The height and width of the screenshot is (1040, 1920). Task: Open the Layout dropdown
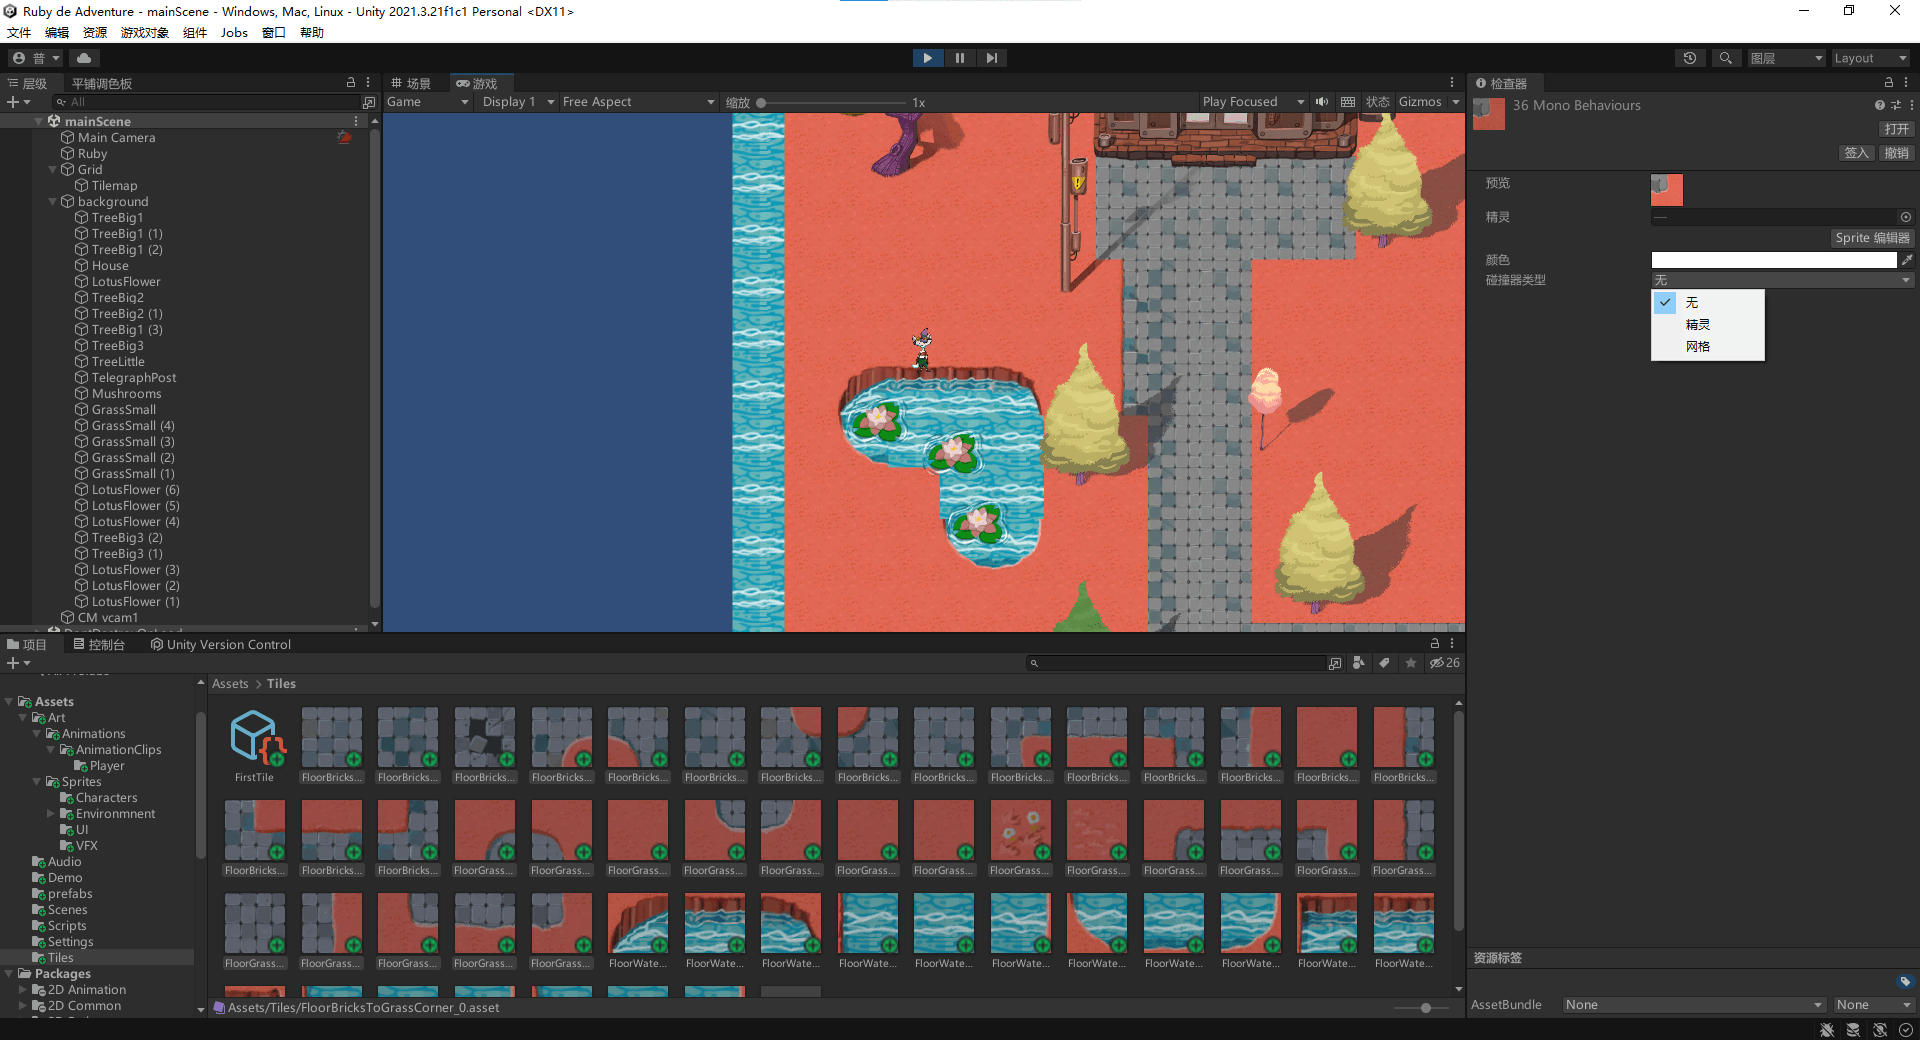click(x=1870, y=58)
